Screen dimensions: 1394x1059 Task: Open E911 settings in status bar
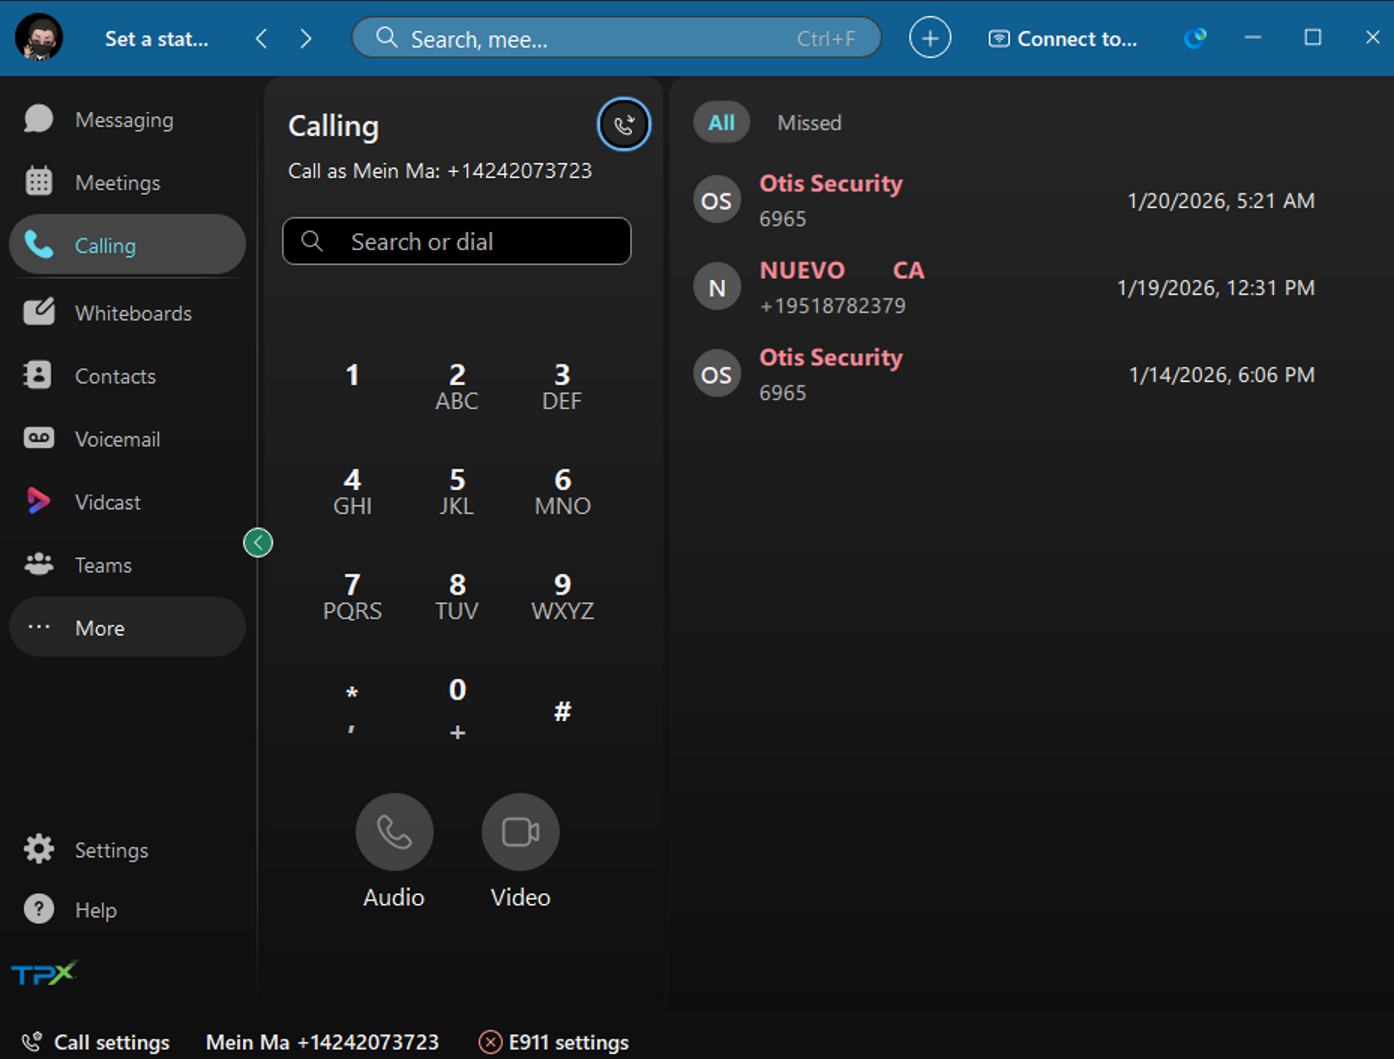coord(554,1042)
